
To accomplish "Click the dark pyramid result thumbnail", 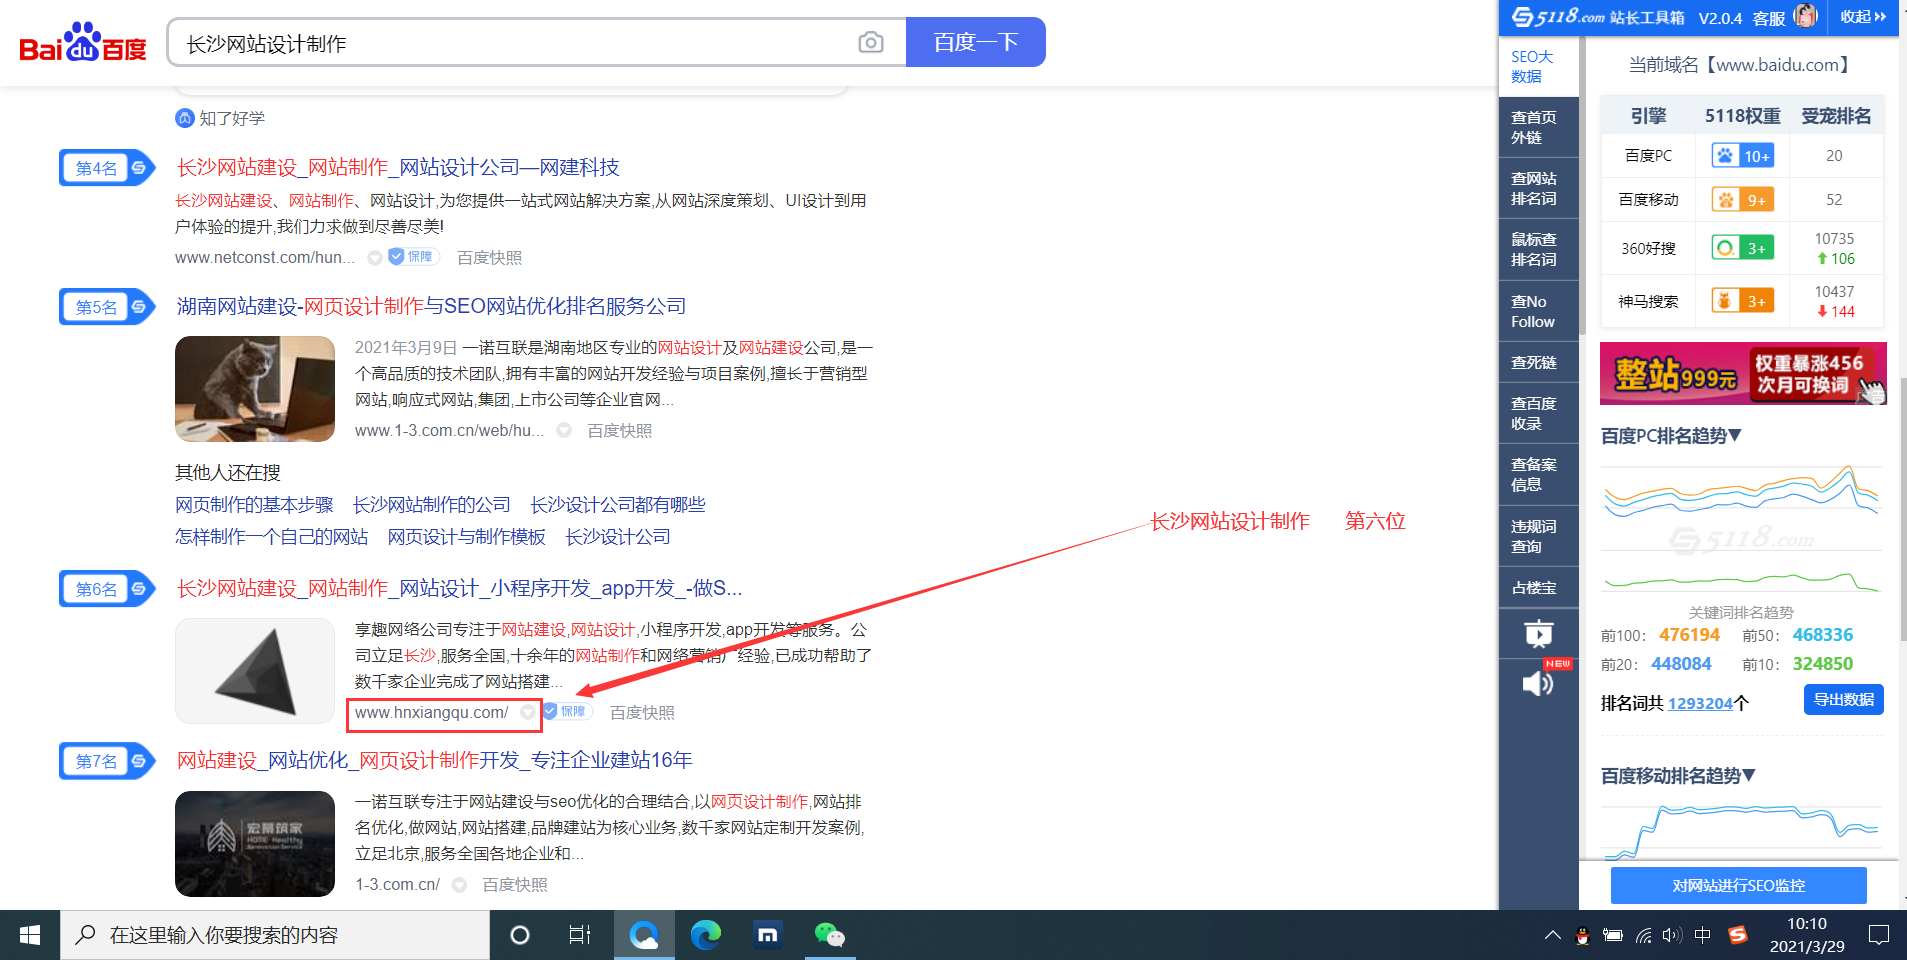I will pyautogui.click(x=255, y=671).
